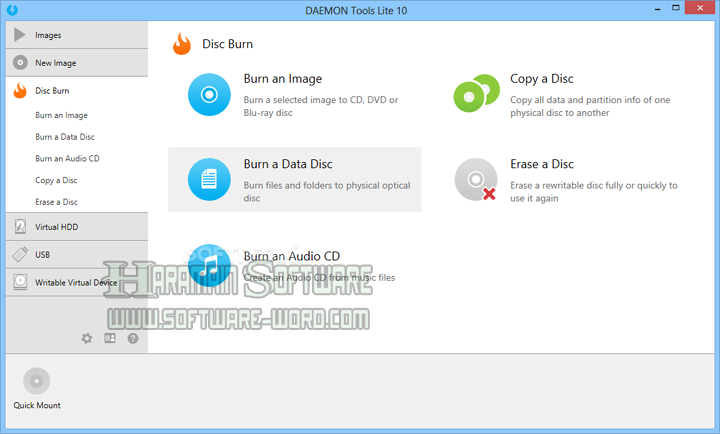Click the Burn an Image heading in main panel

[283, 79]
